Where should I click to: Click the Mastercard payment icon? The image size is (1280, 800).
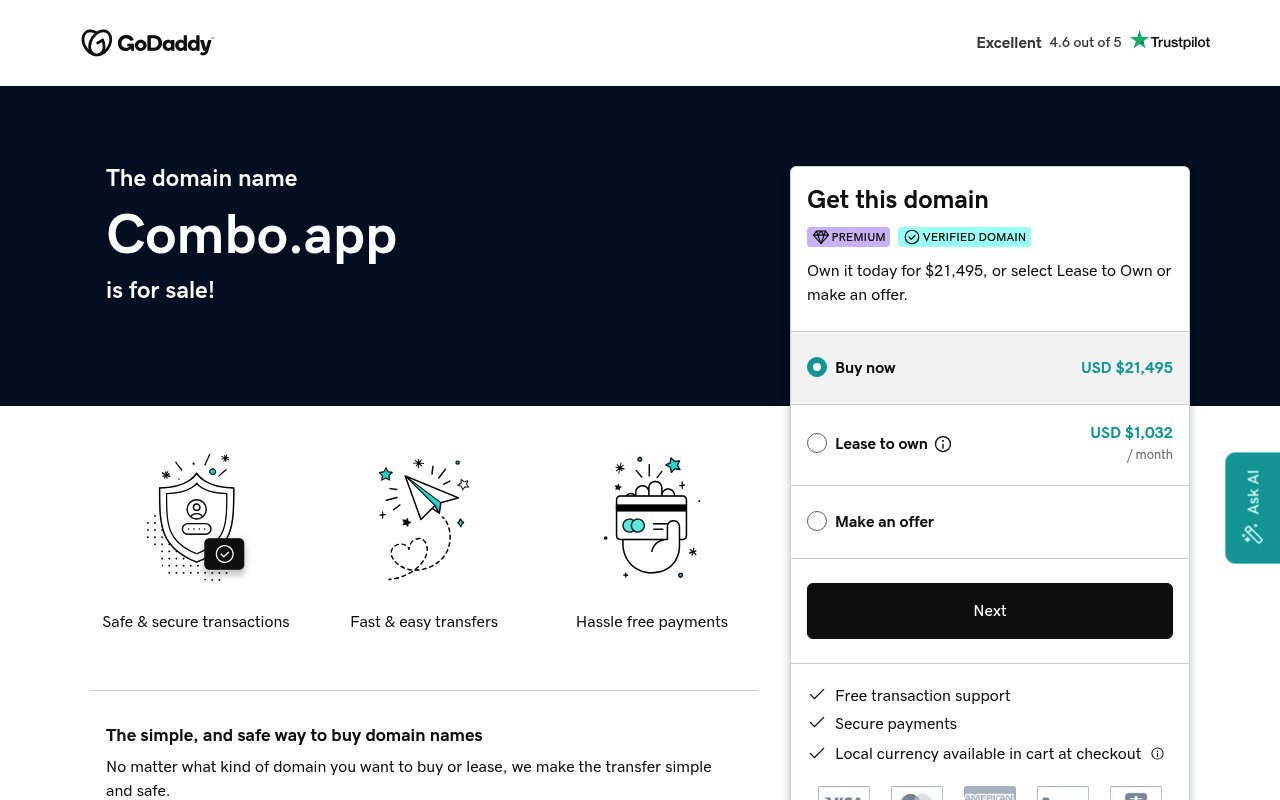917,793
